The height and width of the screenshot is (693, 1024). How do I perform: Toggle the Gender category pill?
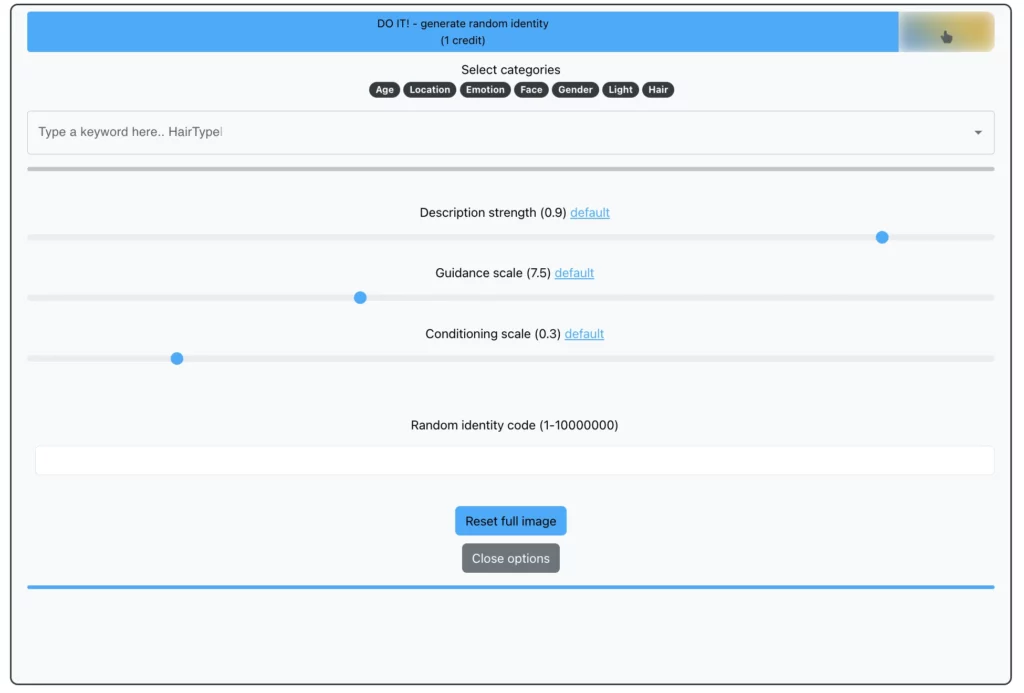click(575, 89)
